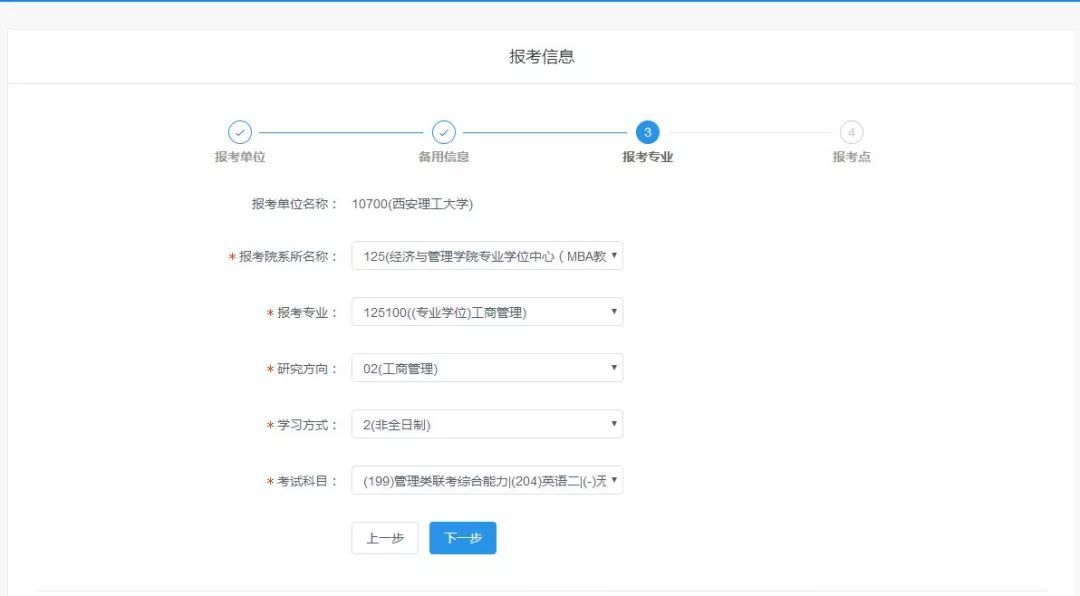The width and height of the screenshot is (1080, 596).
Task: Change 学习方式 from 2(非全日制)
Action: [487, 424]
